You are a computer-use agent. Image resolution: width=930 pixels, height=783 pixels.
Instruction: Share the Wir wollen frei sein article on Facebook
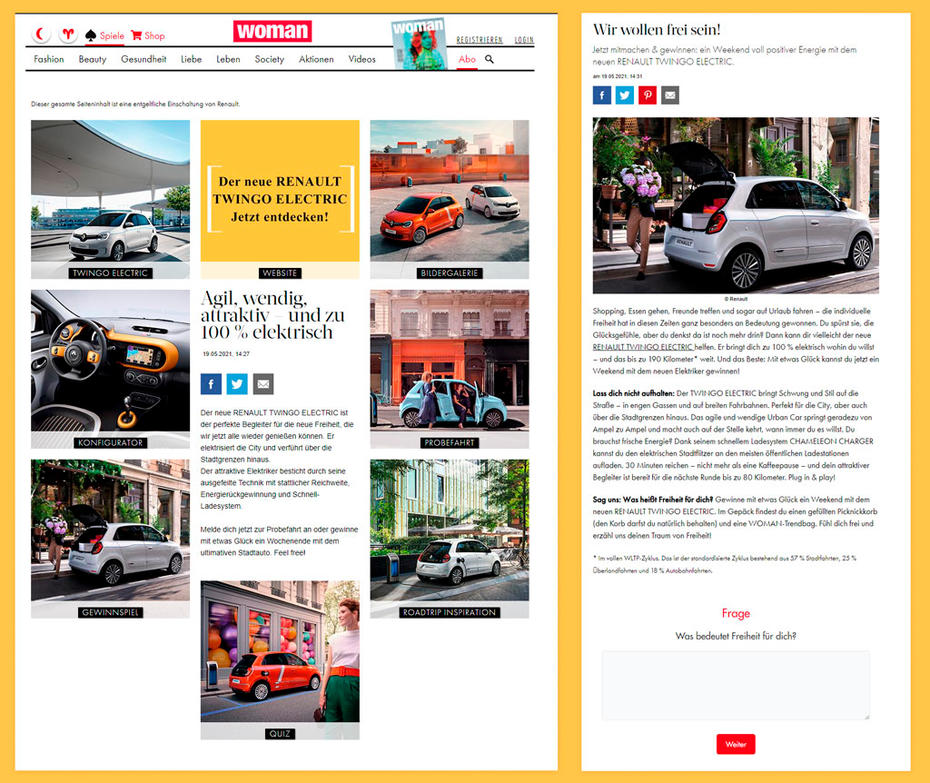pos(602,95)
